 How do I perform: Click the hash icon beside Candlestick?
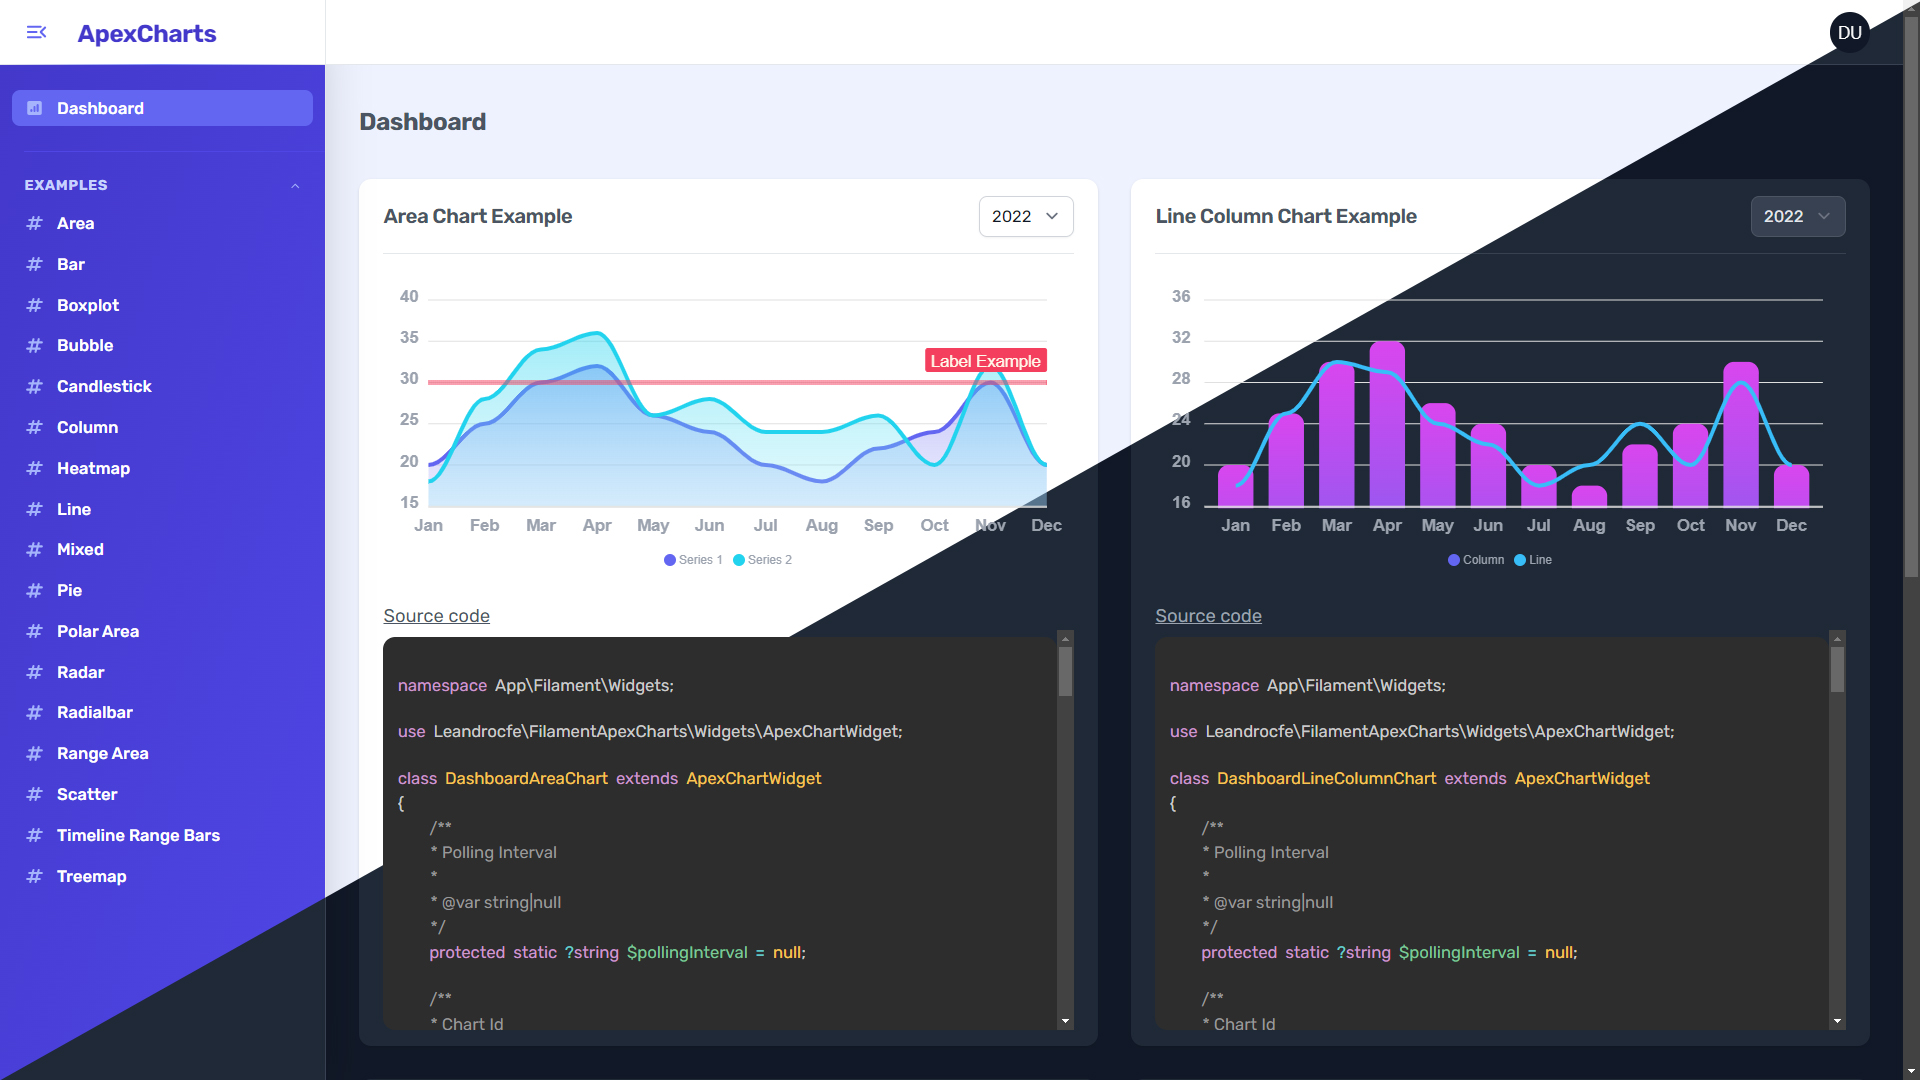click(x=35, y=387)
